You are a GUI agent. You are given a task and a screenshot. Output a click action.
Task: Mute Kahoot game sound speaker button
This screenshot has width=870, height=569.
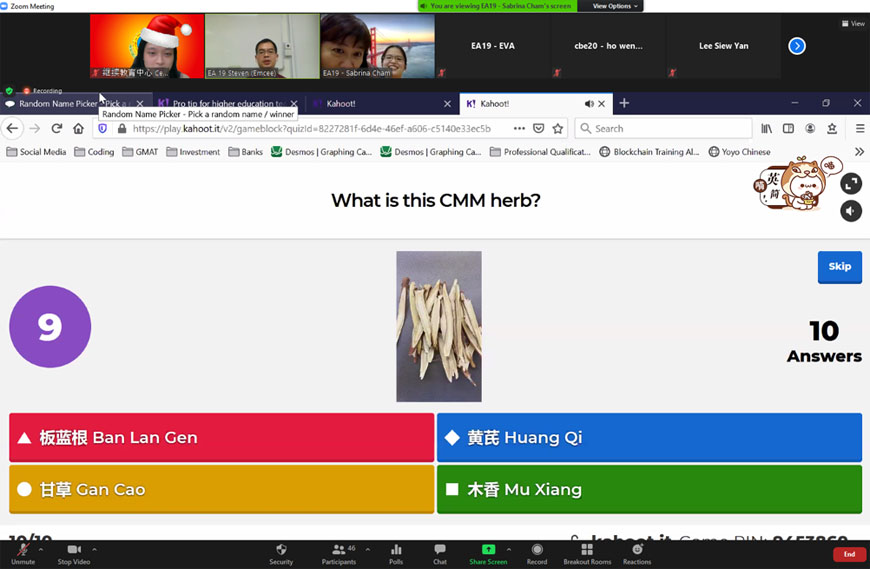[x=851, y=211]
